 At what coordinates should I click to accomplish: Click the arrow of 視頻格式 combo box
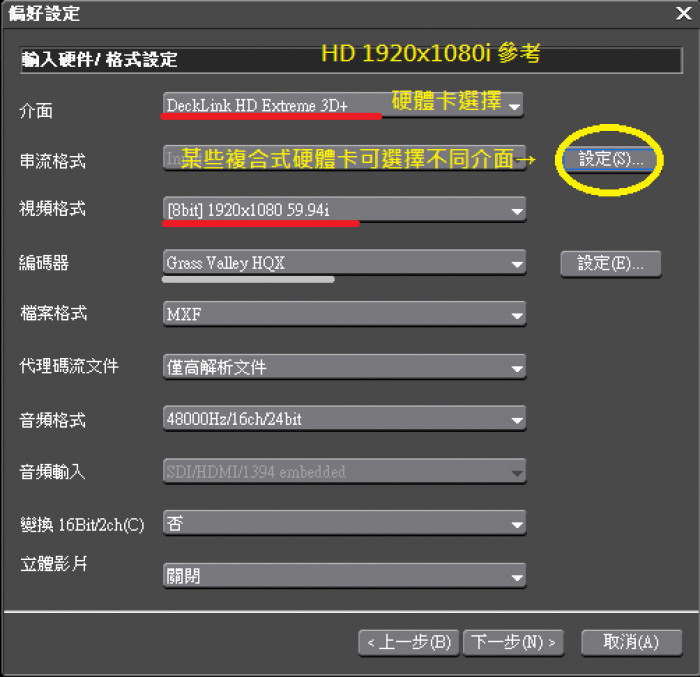click(x=517, y=210)
